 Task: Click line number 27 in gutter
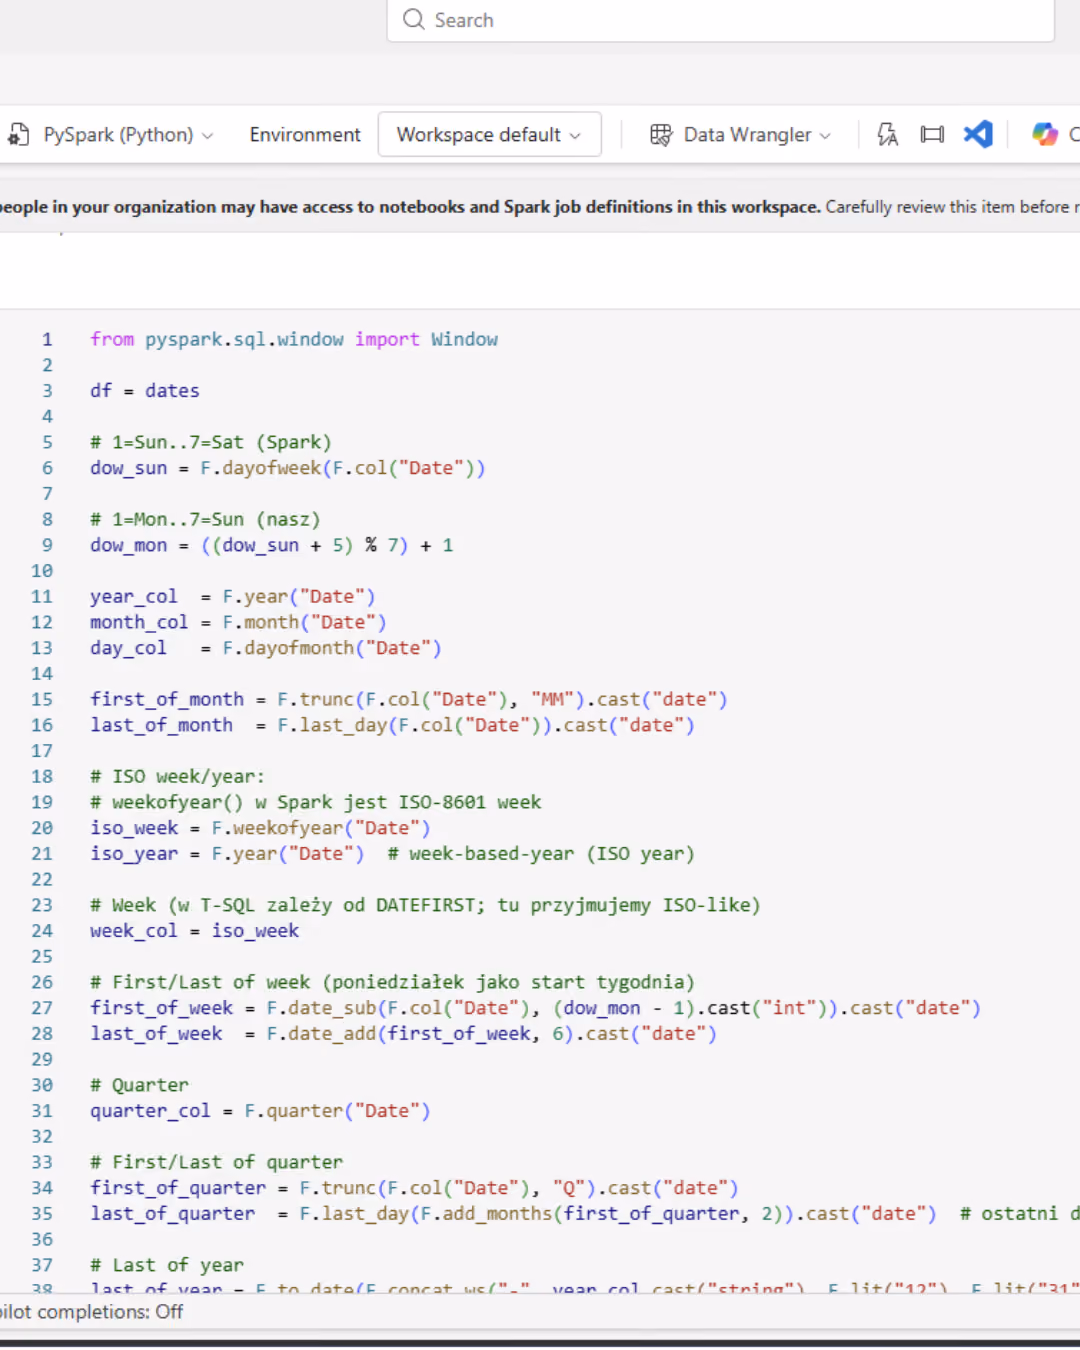[42, 1008]
